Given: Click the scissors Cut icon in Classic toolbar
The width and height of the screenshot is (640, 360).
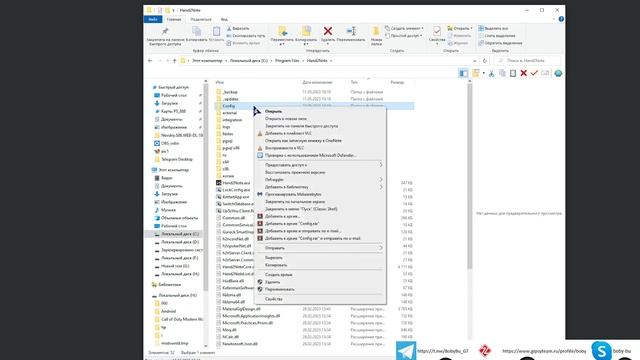Looking at the screenshot, I should tap(491, 73).
